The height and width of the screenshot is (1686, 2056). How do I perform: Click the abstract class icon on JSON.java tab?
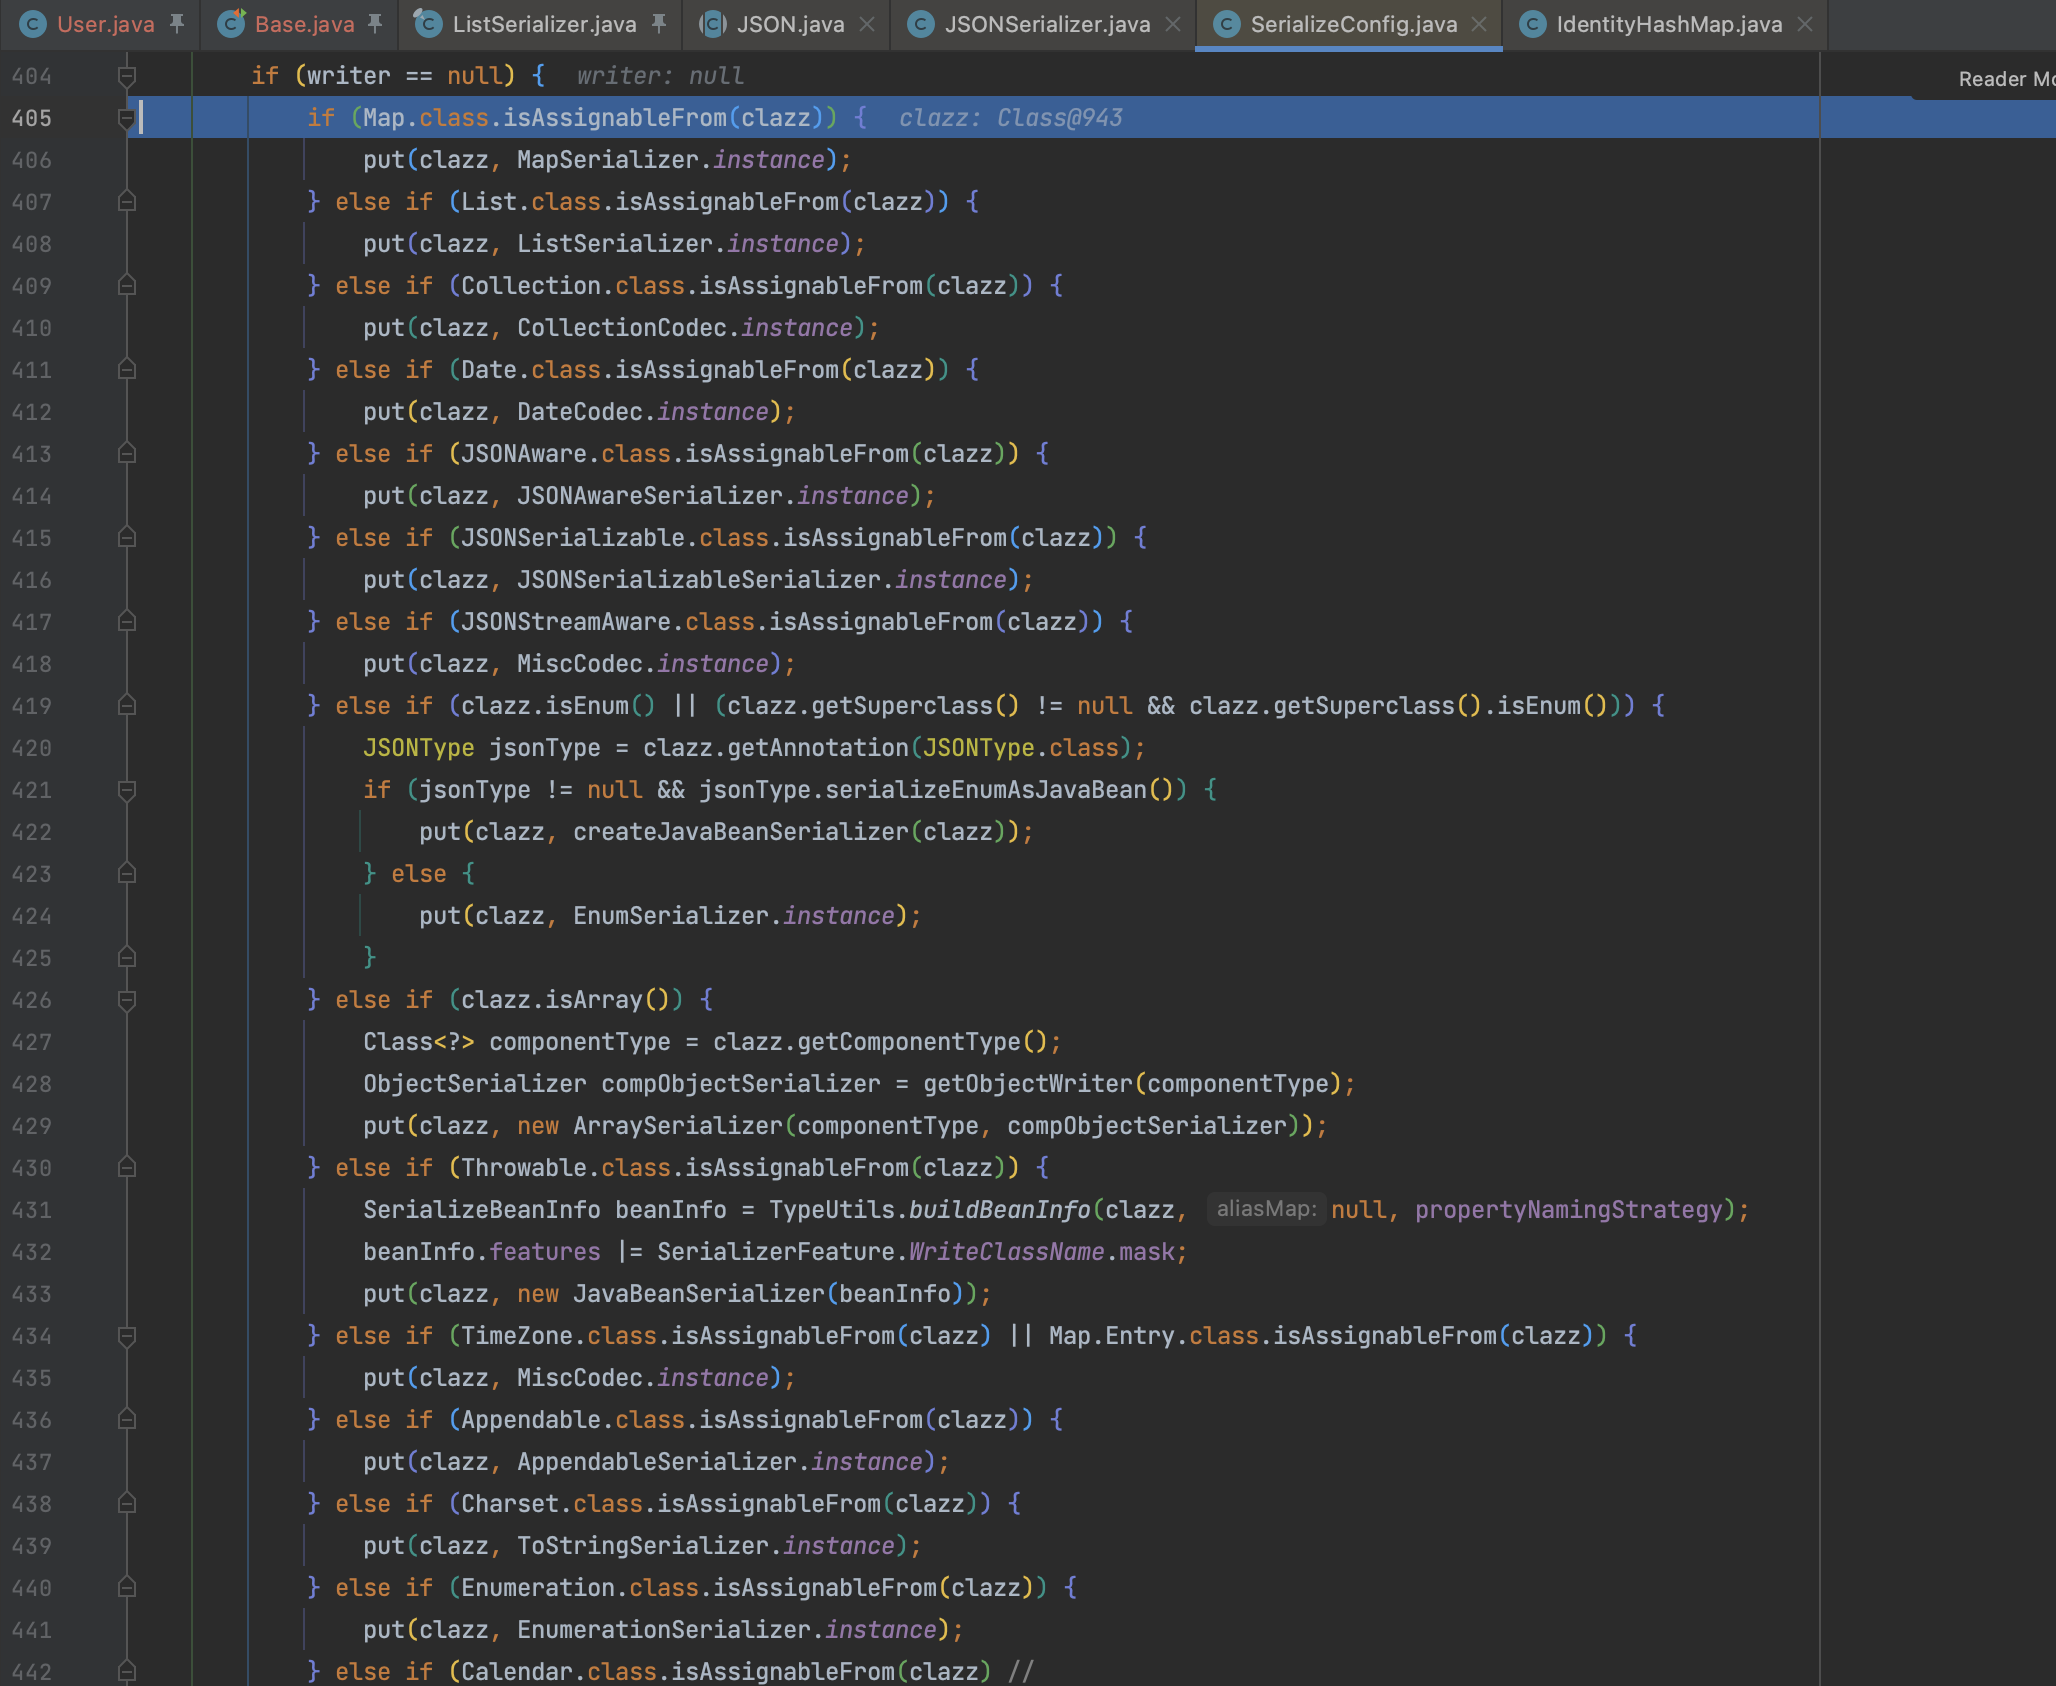[x=713, y=24]
